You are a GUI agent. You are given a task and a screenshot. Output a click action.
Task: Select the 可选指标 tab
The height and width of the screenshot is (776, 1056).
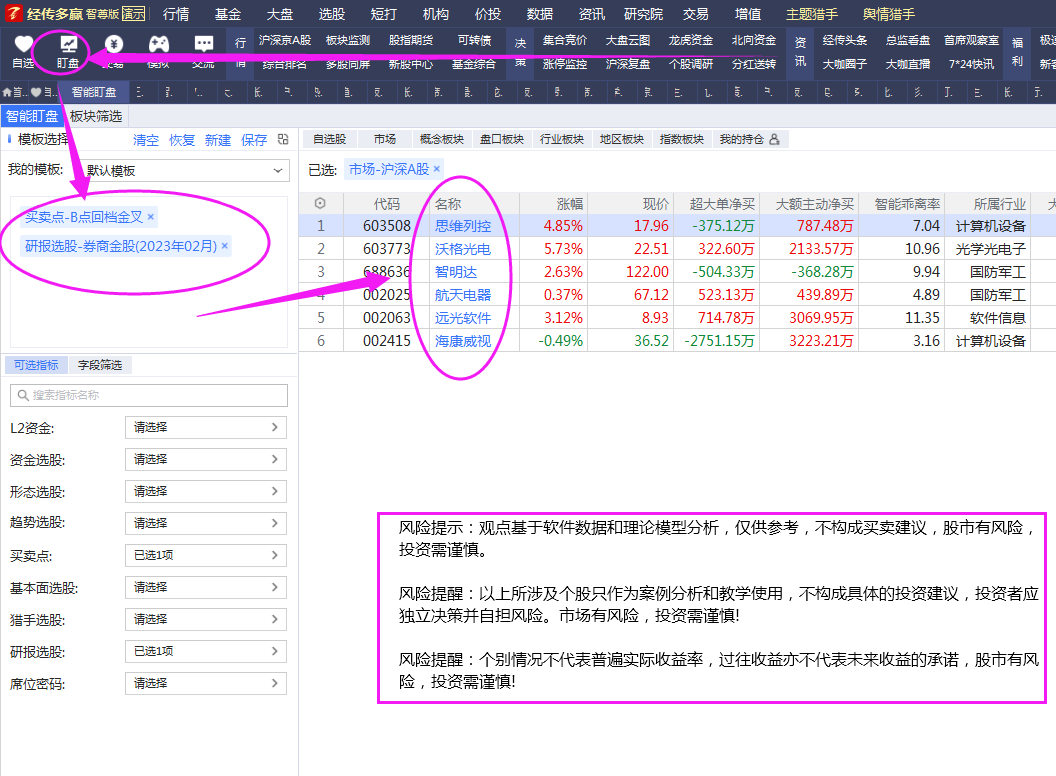tap(36, 365)
